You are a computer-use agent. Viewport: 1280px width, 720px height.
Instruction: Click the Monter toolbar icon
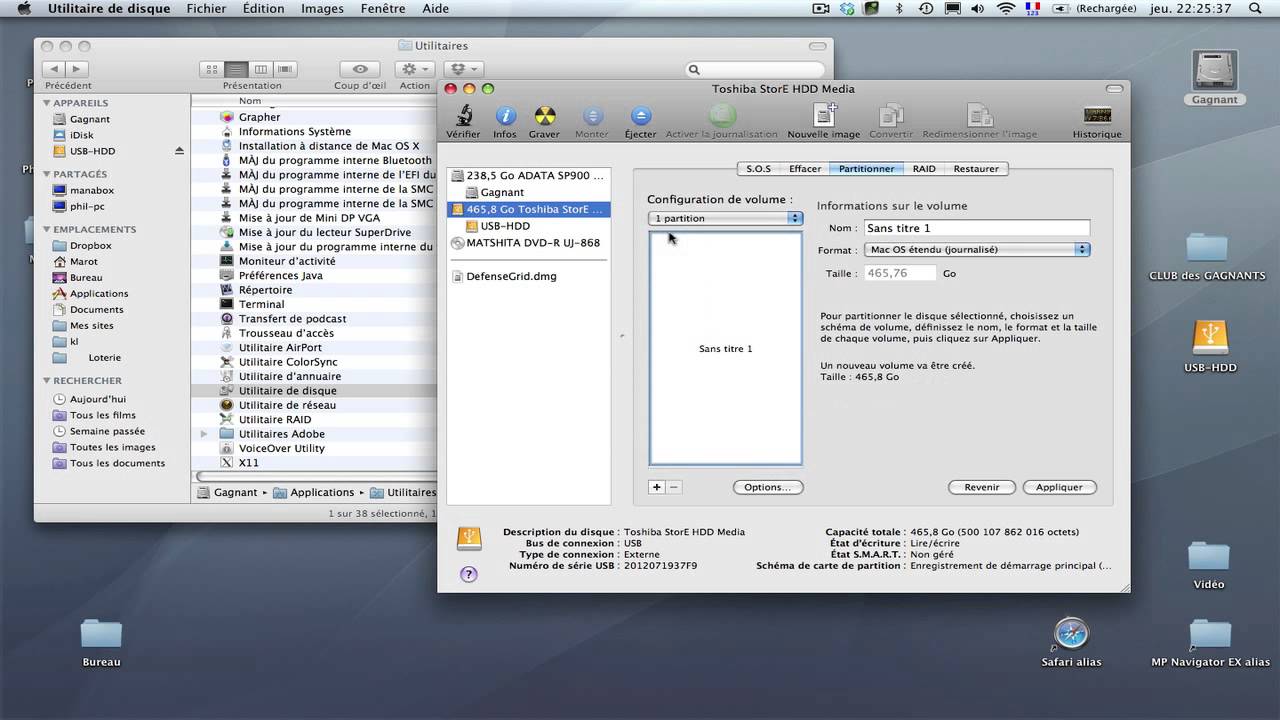click(x=592, y=116)
